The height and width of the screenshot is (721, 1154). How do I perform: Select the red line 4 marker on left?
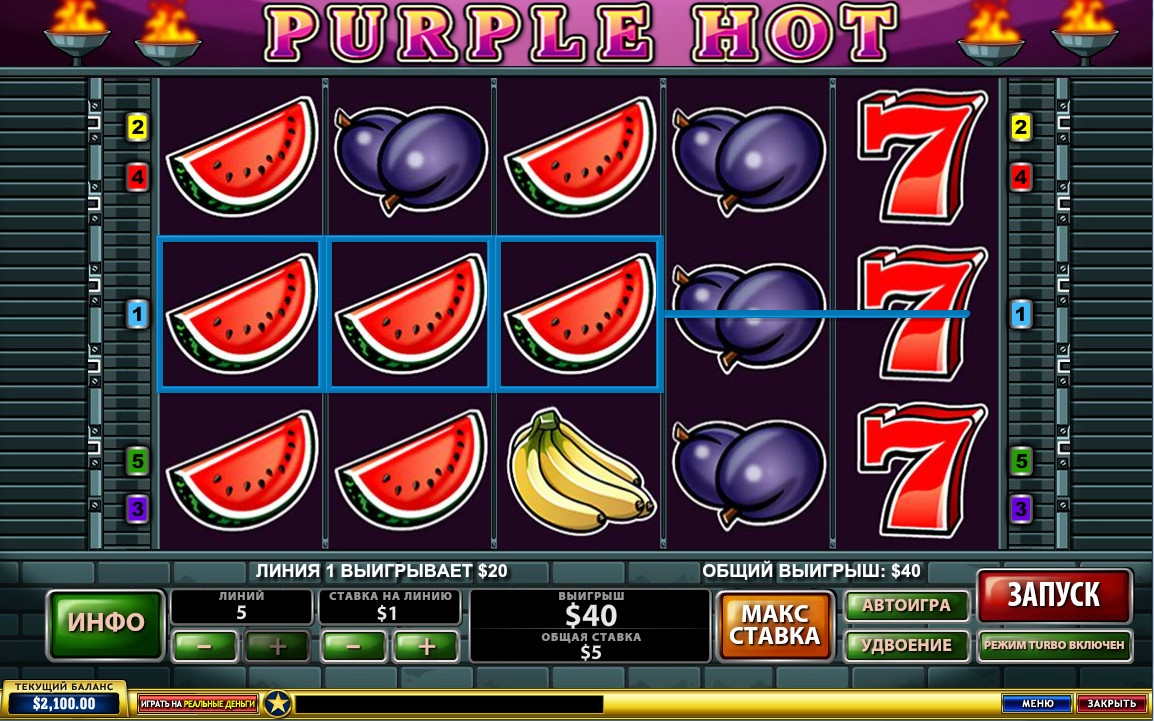(x=137, y=177)
